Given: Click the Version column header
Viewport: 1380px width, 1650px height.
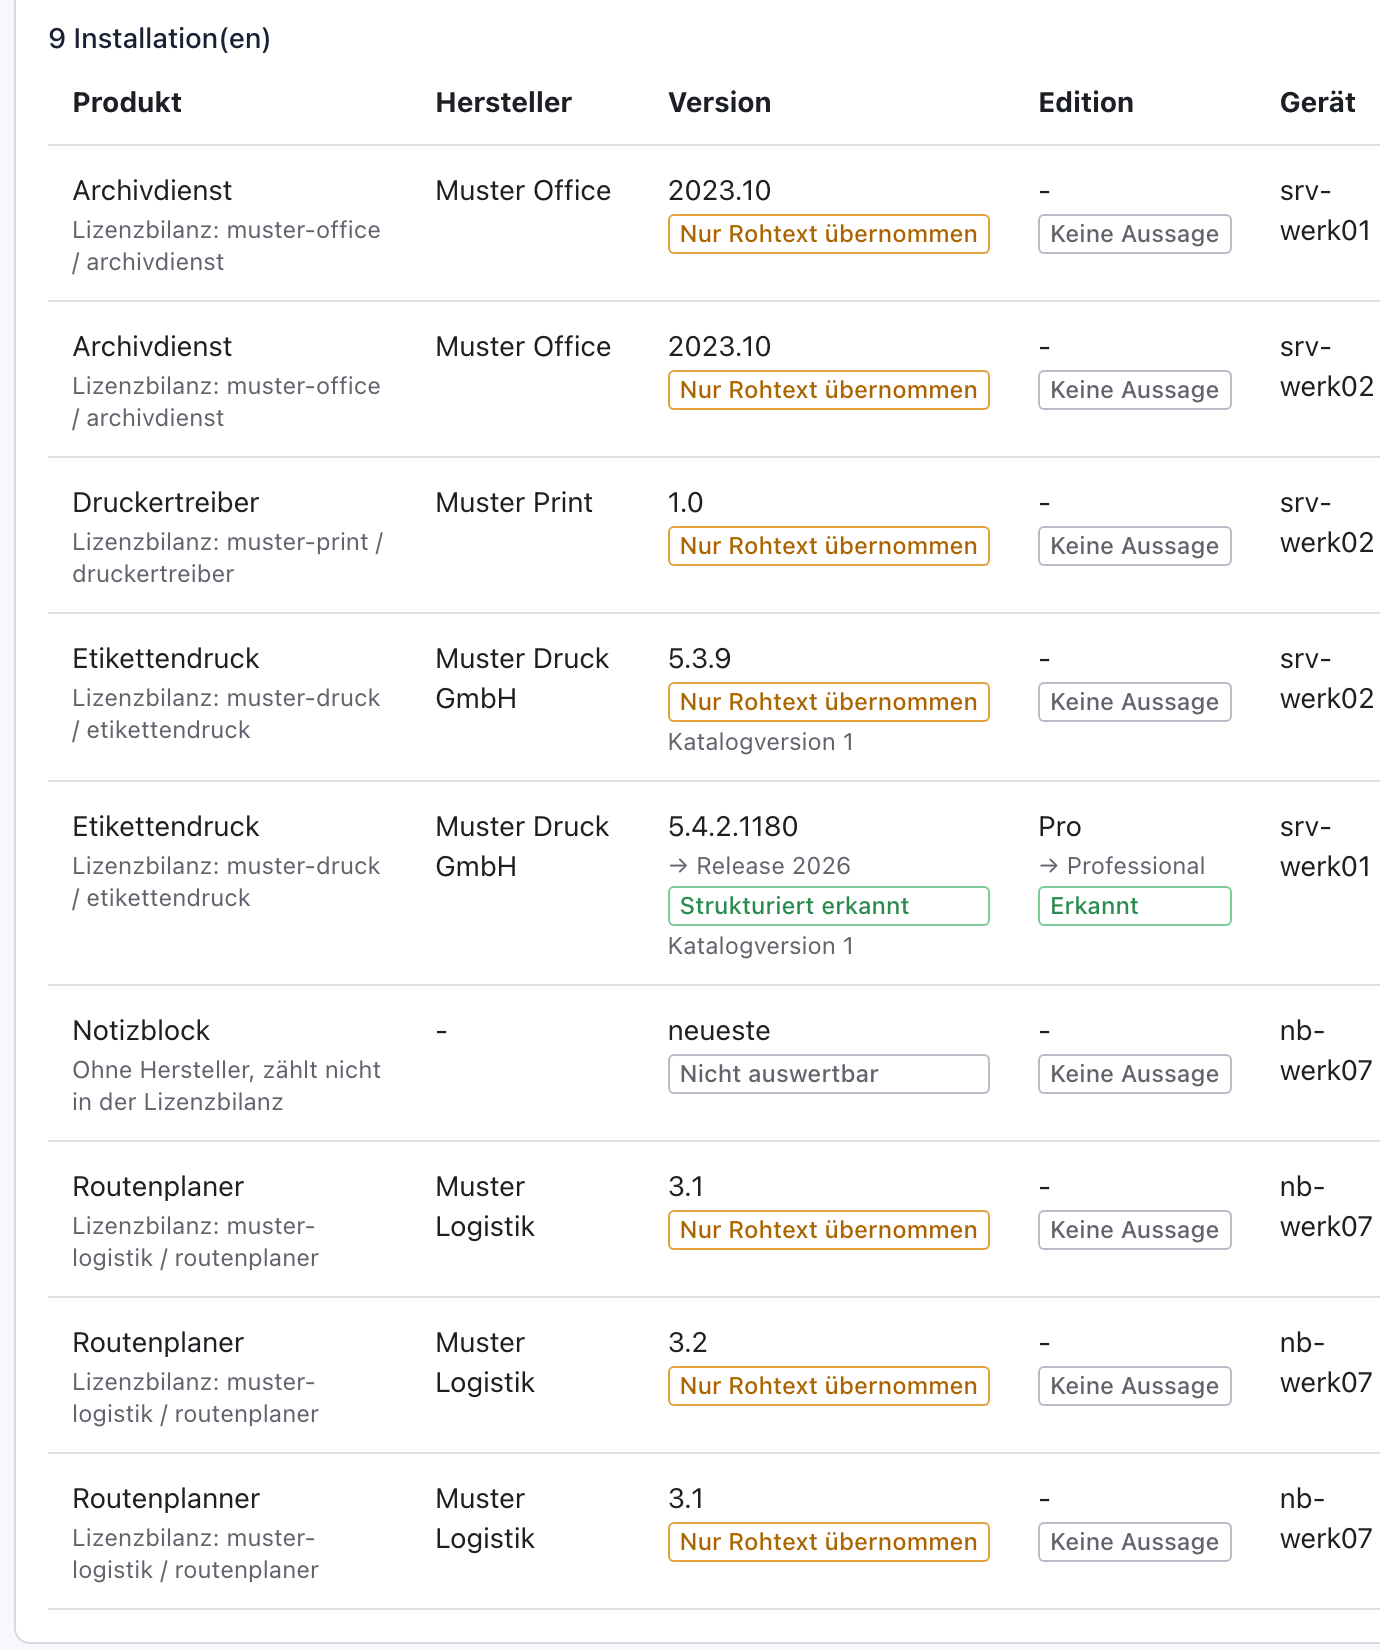Looking at the screenshot, I should click(719, 102).
